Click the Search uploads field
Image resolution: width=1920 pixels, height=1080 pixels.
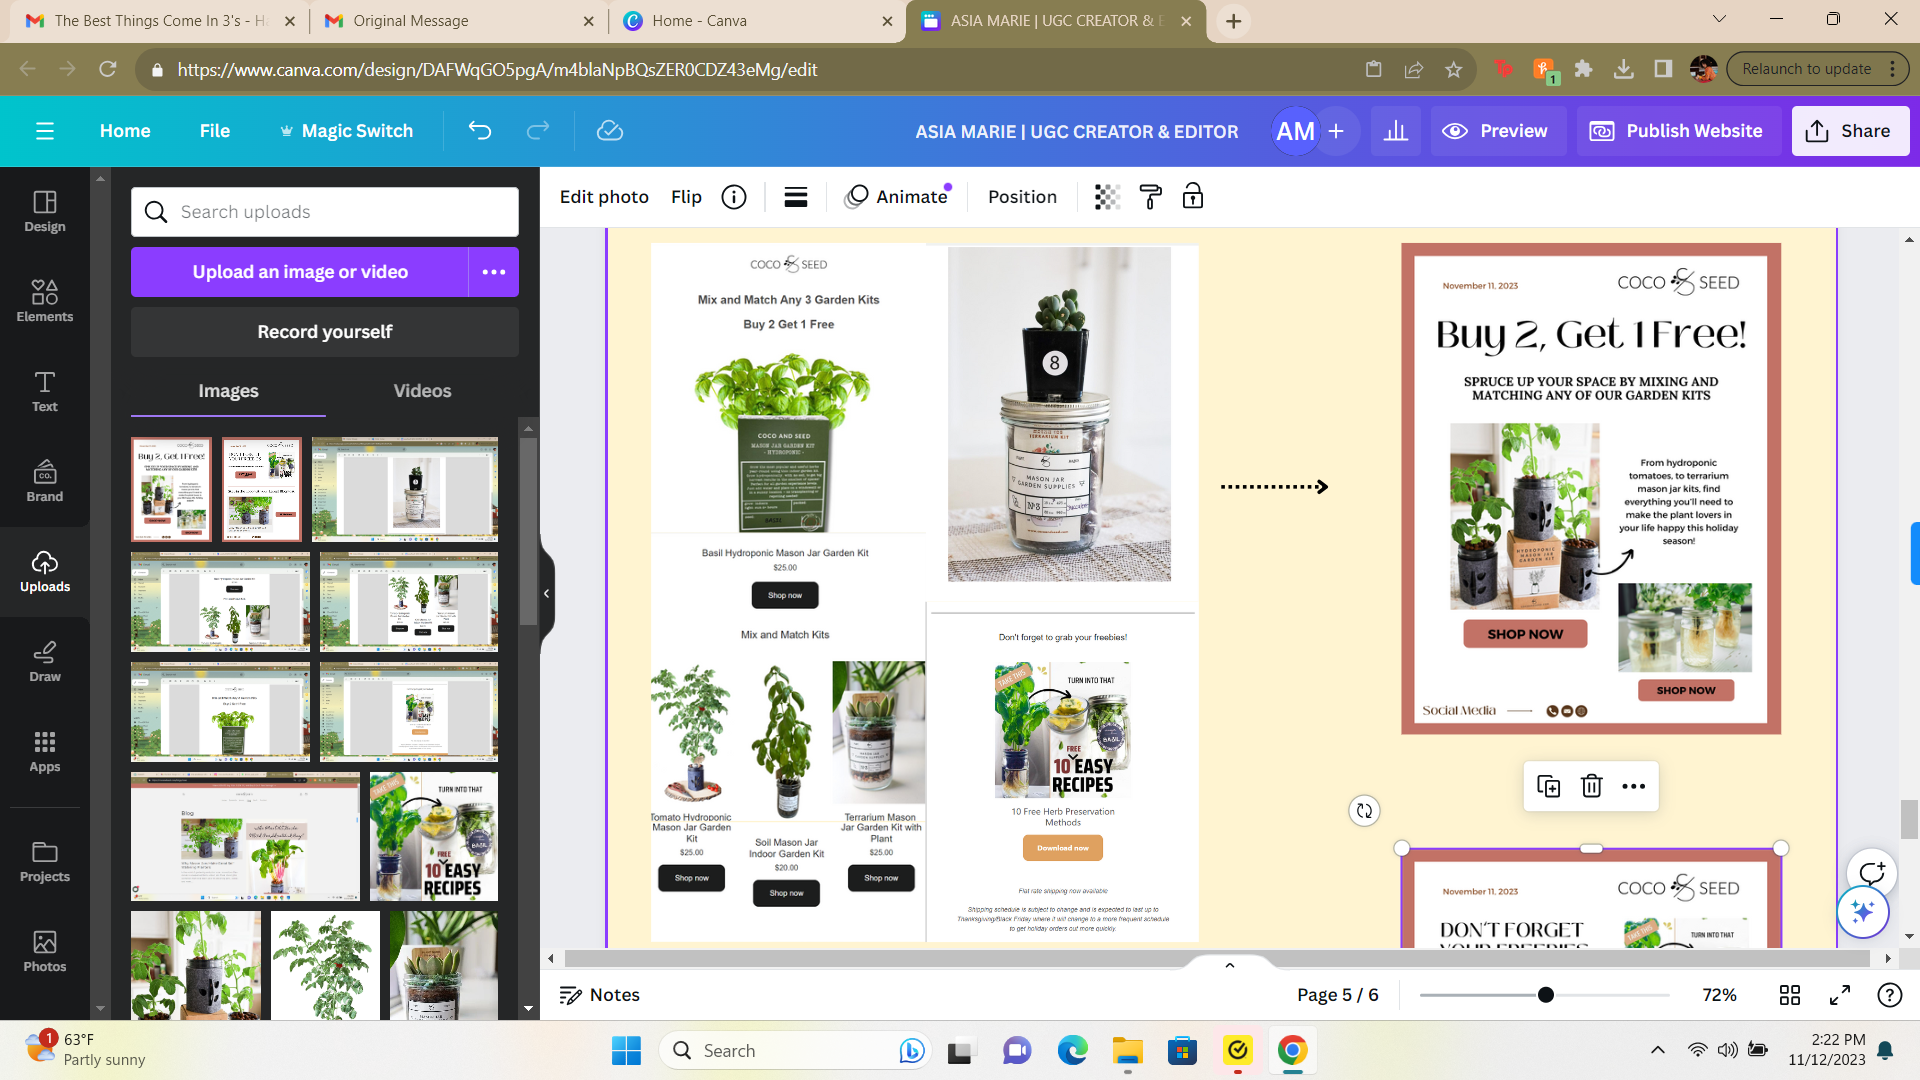(x=325, y=212)
